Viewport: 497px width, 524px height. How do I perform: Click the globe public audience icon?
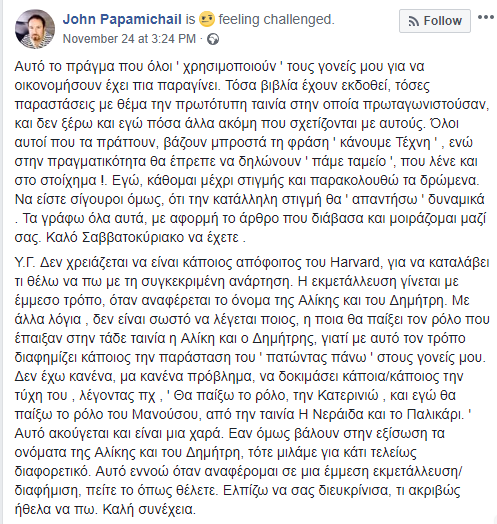pos(213,39)
